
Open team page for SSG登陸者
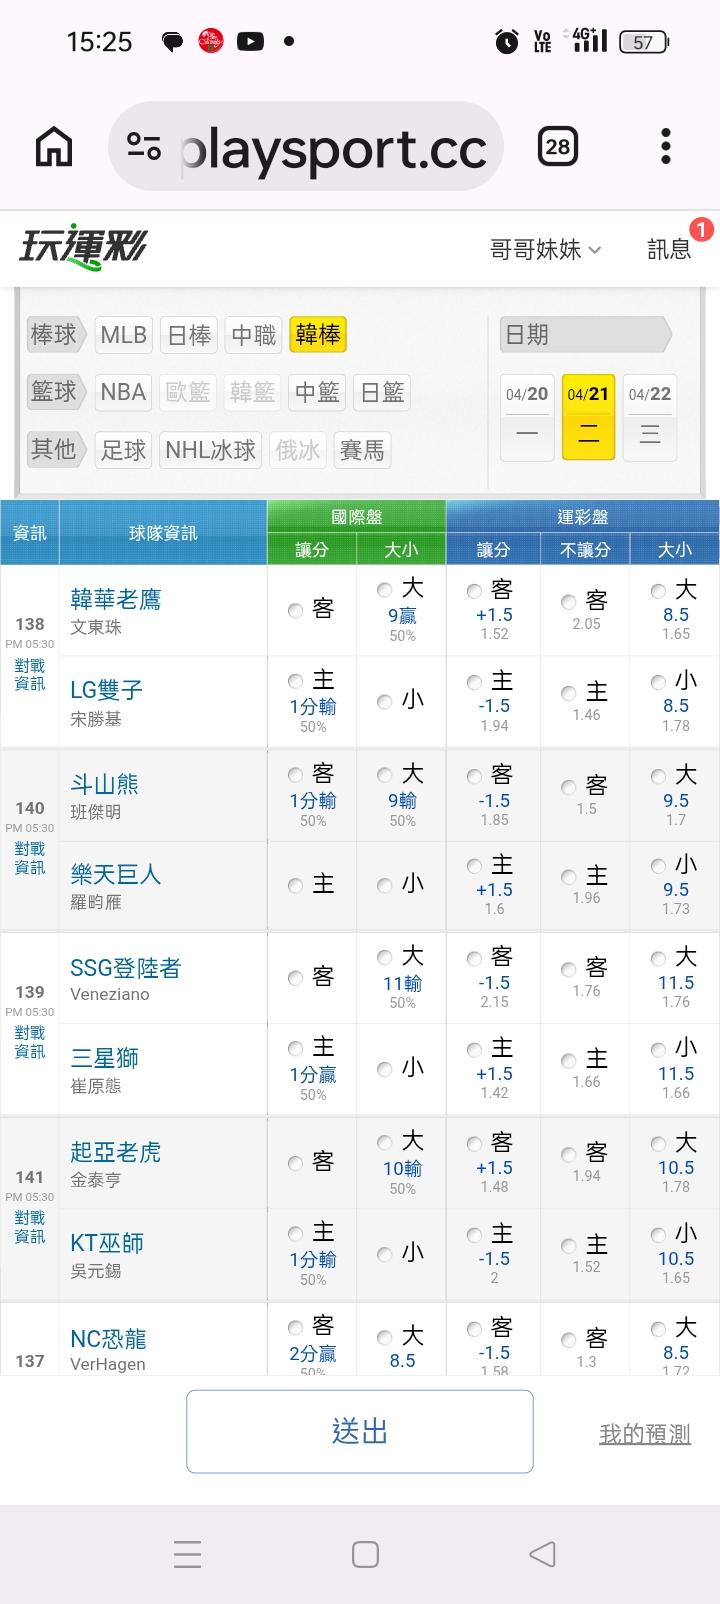126,968
